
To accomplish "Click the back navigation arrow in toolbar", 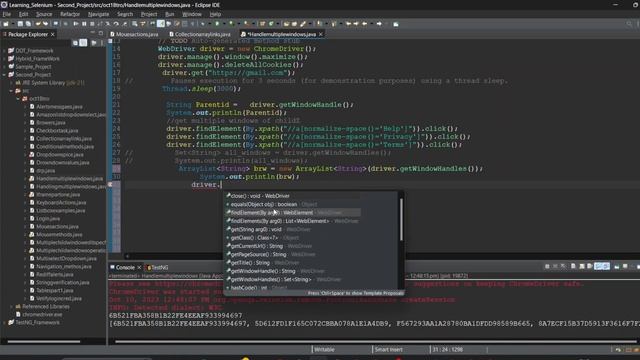I will click(x=364, y=24).
